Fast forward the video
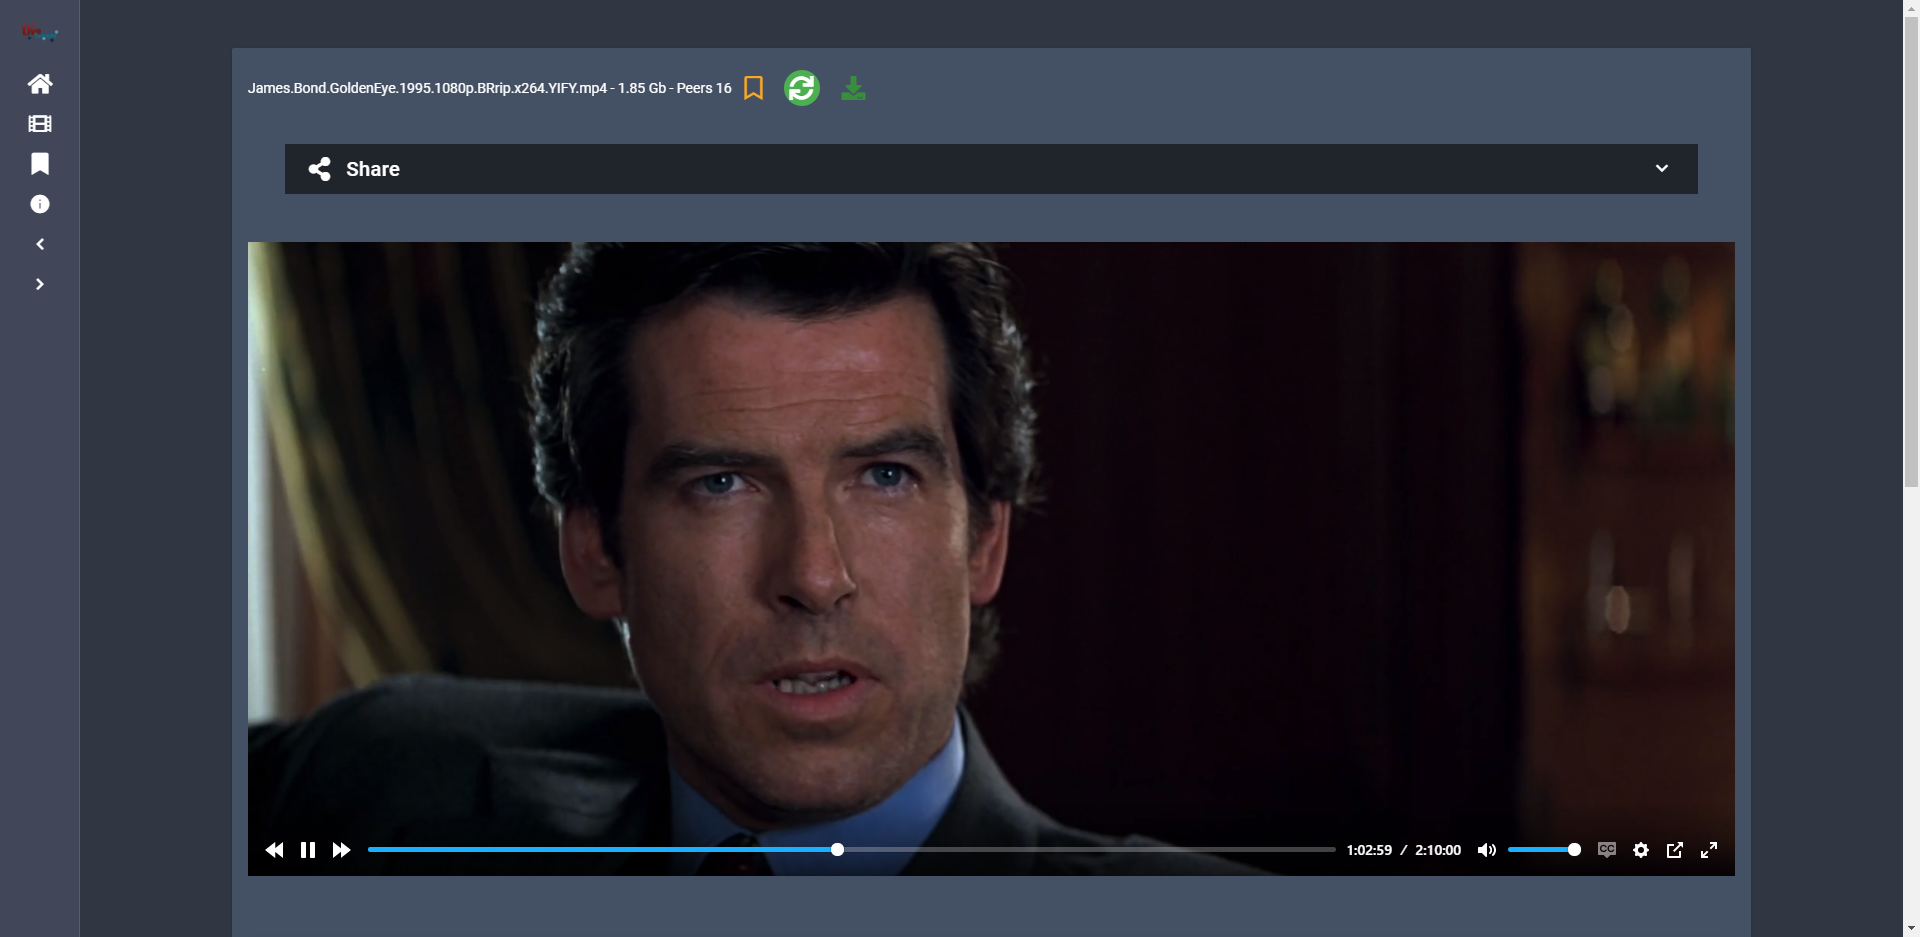Image resolution: width=1920 pixels, height=937 pixels. [342, 850]
